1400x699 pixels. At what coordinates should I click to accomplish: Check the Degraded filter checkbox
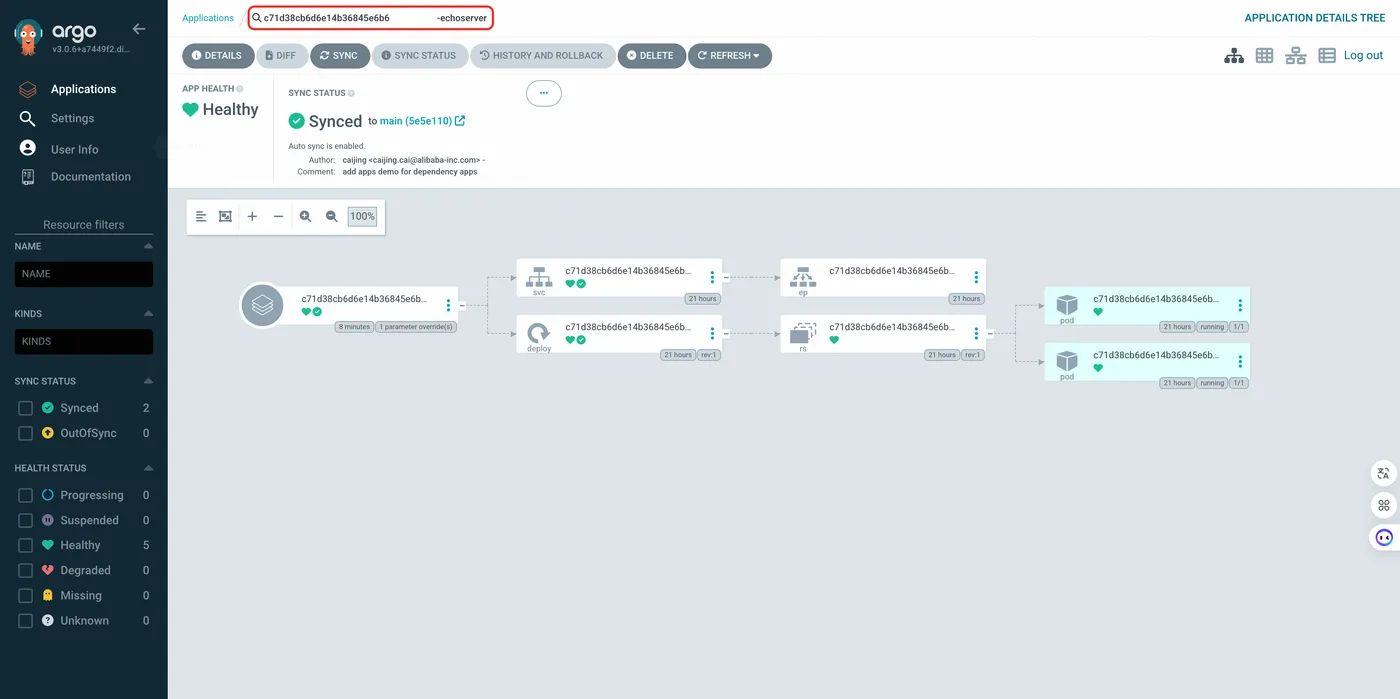(x=26, y=570)
